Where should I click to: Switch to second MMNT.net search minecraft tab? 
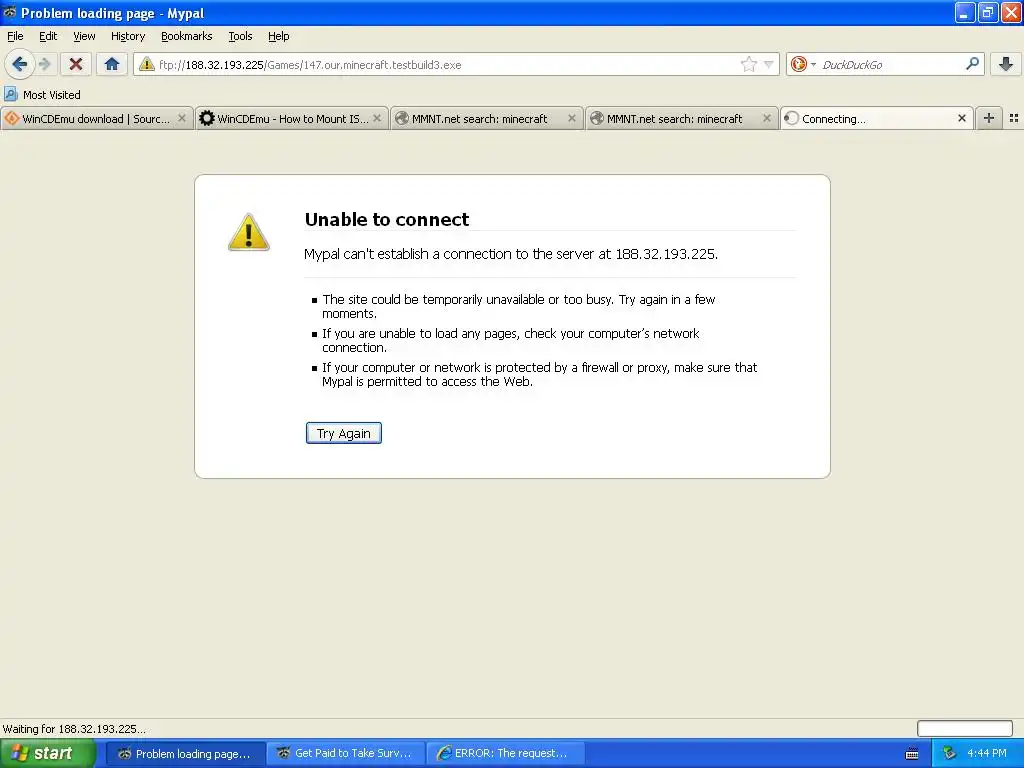coord(681,119)
